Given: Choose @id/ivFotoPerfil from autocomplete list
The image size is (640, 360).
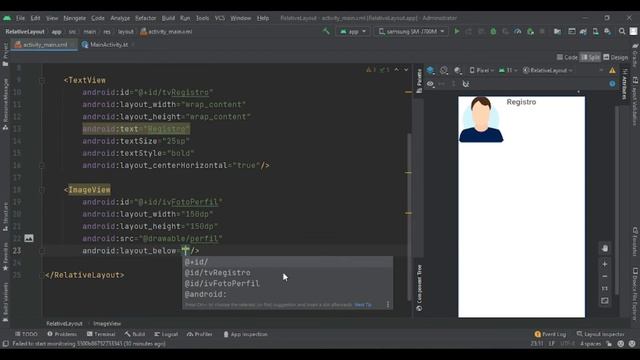Looking at the screenshot, I should pos(287,283).
